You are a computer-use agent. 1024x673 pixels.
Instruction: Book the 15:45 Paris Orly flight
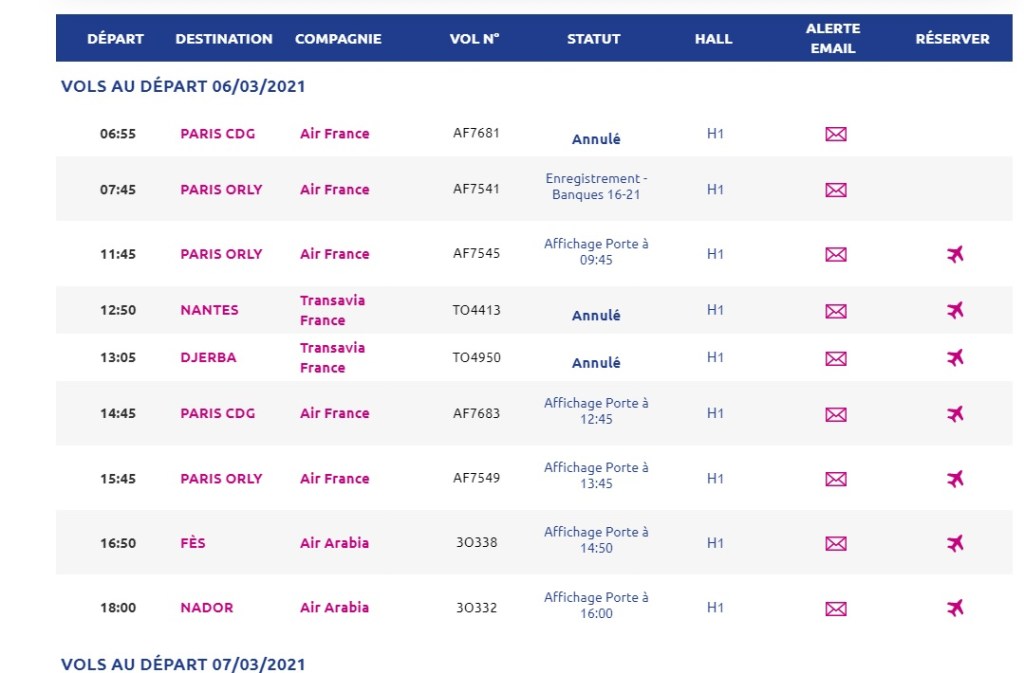955,479
